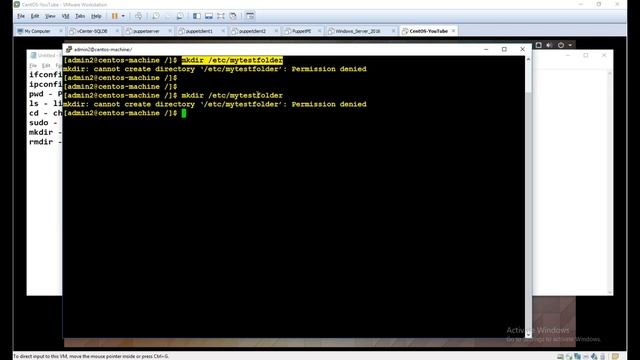Expand the guest top bar dropdown arrow
This screenshot has height=360, width=640.
click(570, 45)
